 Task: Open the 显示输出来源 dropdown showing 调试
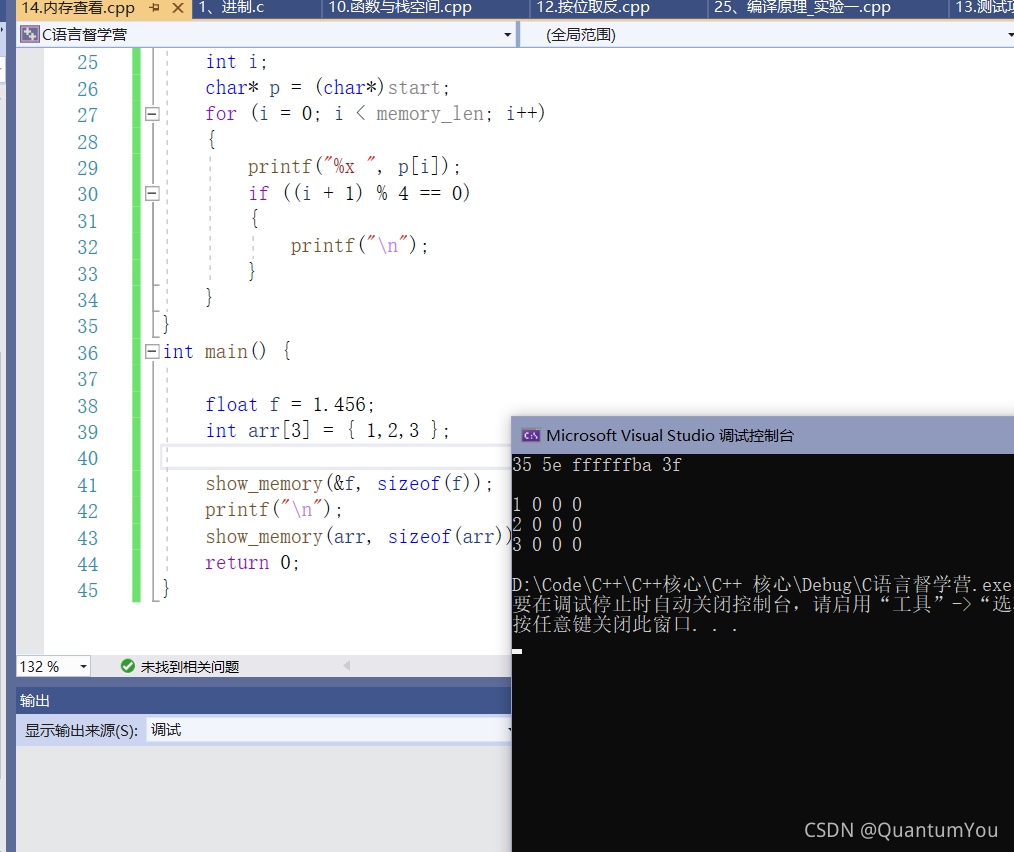pos(329,730)
